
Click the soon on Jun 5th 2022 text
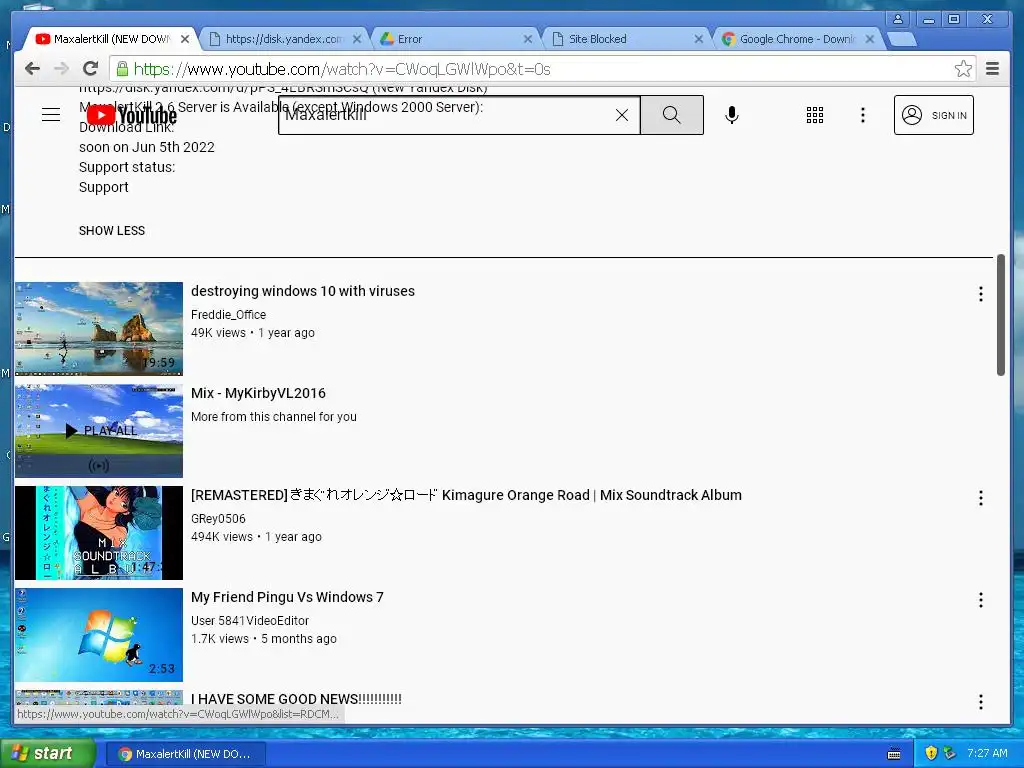146,147
